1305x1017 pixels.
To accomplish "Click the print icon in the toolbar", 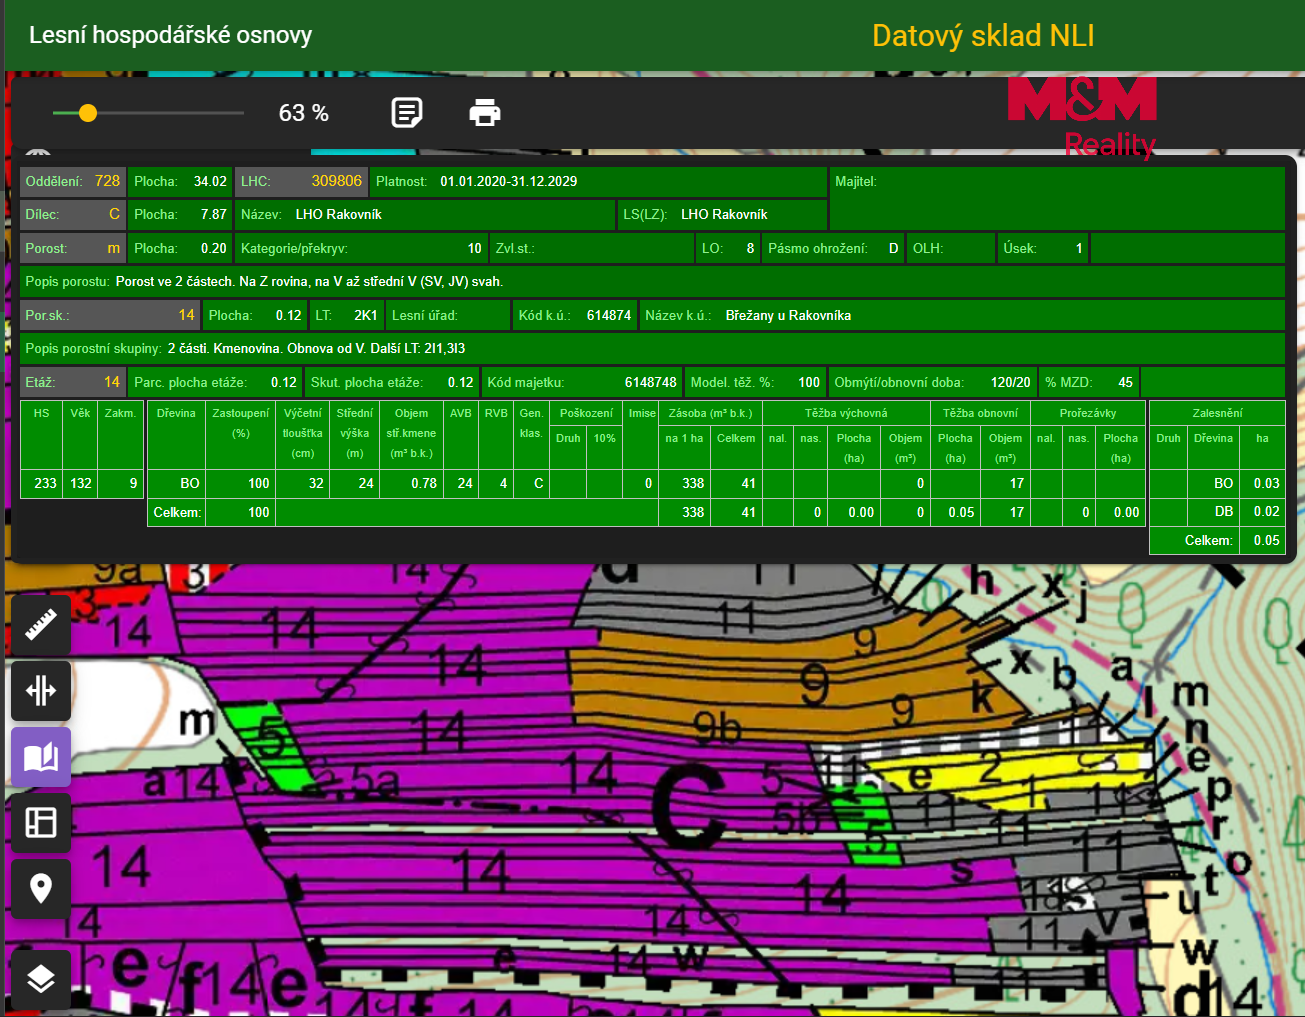I will point(485,113).
